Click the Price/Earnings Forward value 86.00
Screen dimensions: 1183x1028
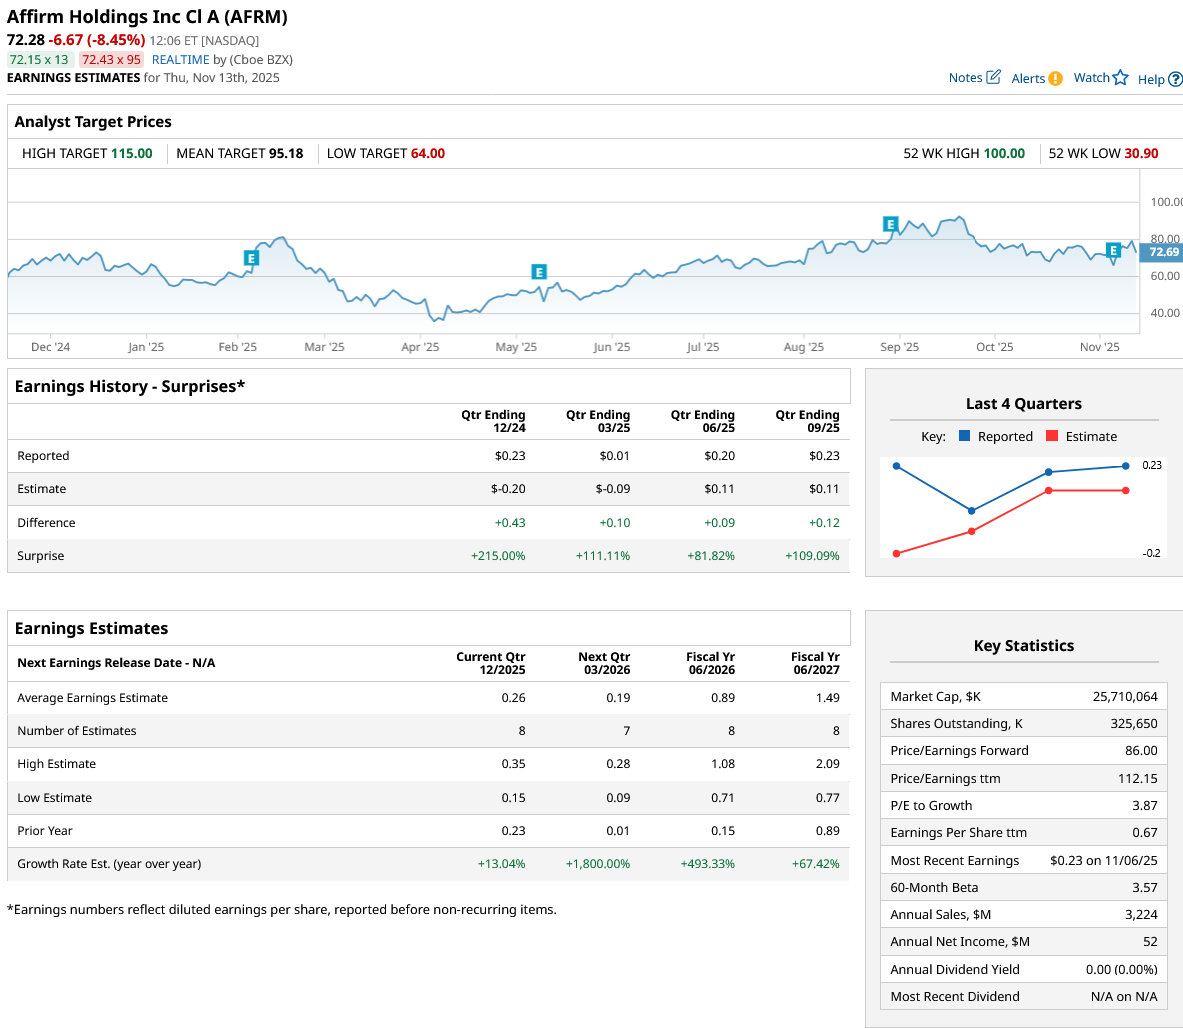[x=1141, y=750]
